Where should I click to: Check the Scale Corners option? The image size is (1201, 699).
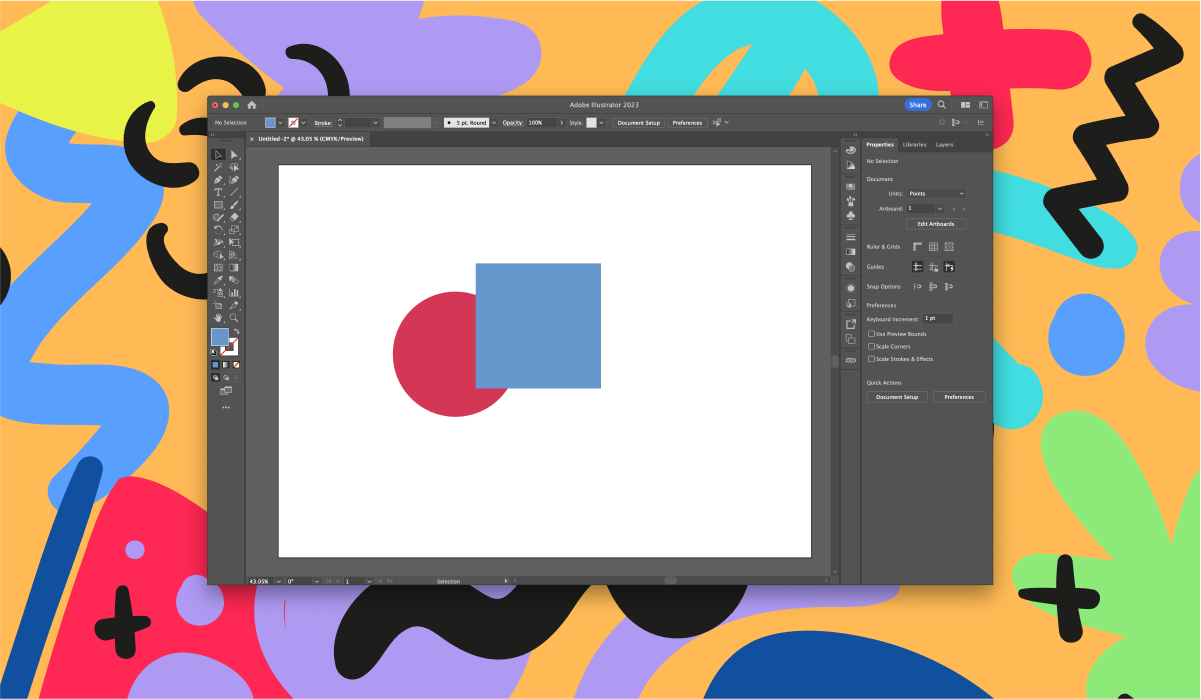point(872,346)
